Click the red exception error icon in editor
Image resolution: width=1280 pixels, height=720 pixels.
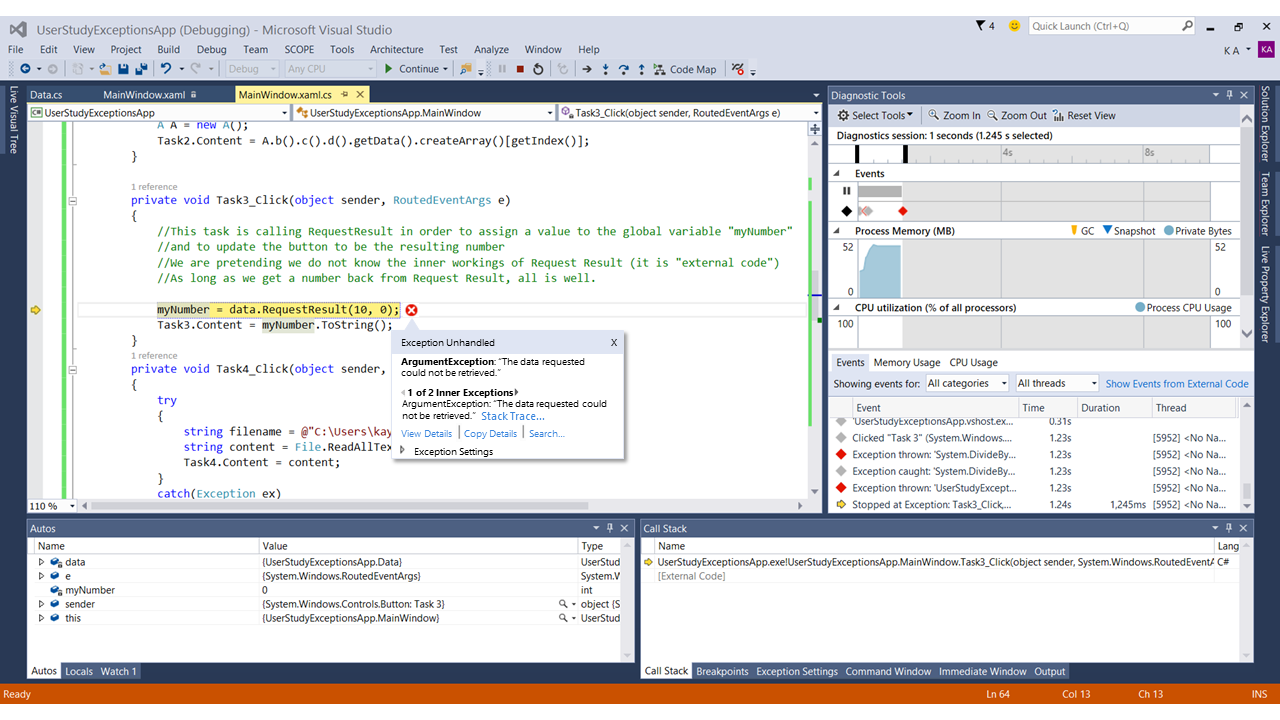(411, 310)
